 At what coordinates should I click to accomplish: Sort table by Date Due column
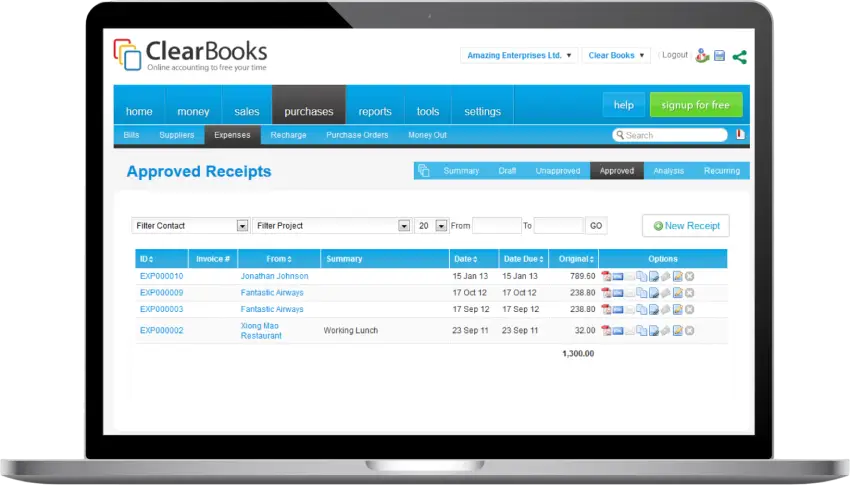(x=524, y=259)
